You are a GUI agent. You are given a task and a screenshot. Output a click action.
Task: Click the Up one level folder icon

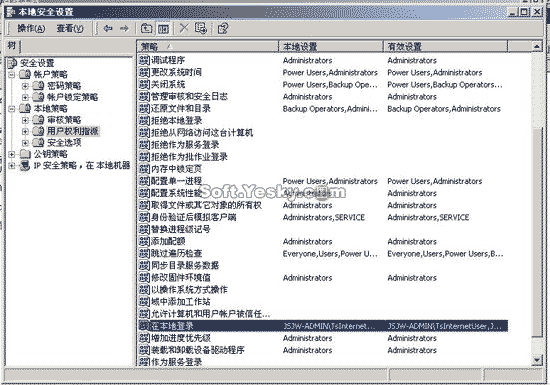(x=146, y=28)
